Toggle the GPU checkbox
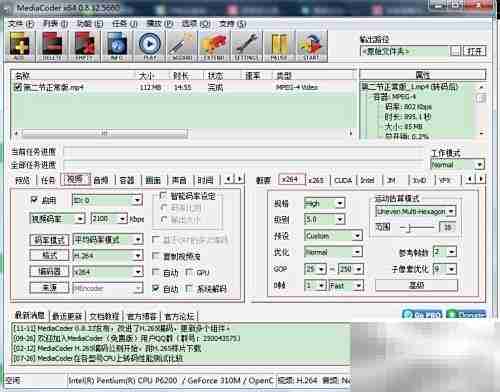Viewport: 500px width, 392px height. click(189, 272)
